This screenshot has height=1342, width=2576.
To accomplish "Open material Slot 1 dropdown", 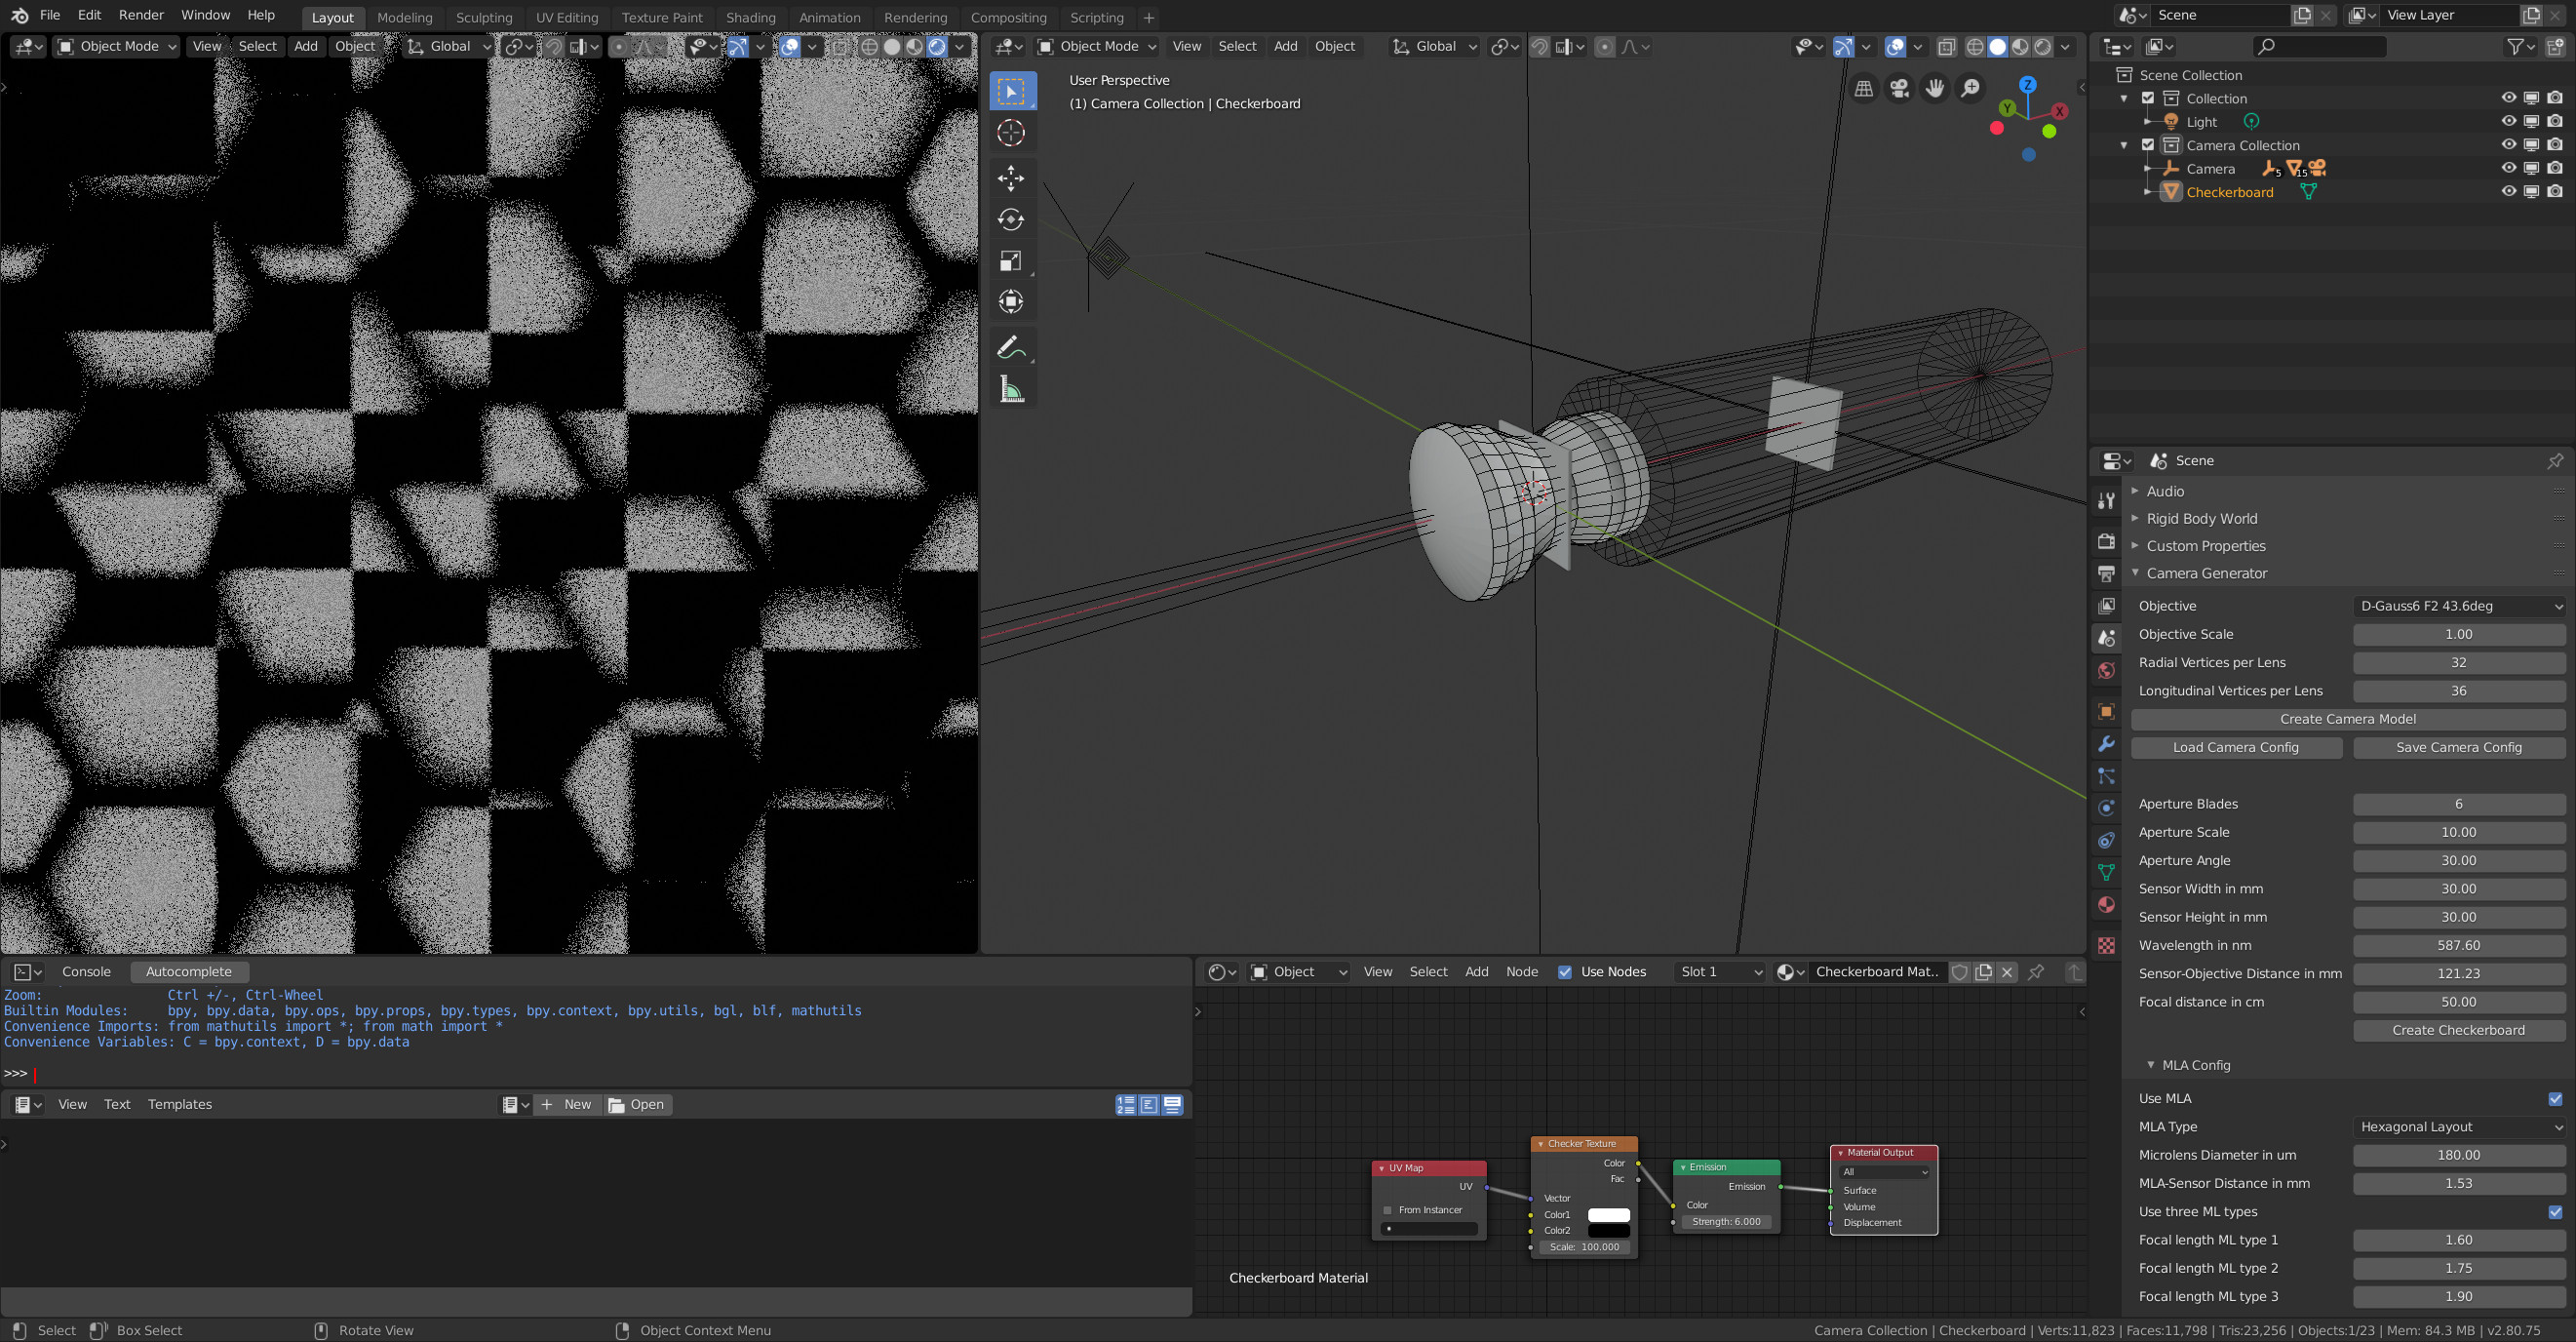I will click(1721, 971).
